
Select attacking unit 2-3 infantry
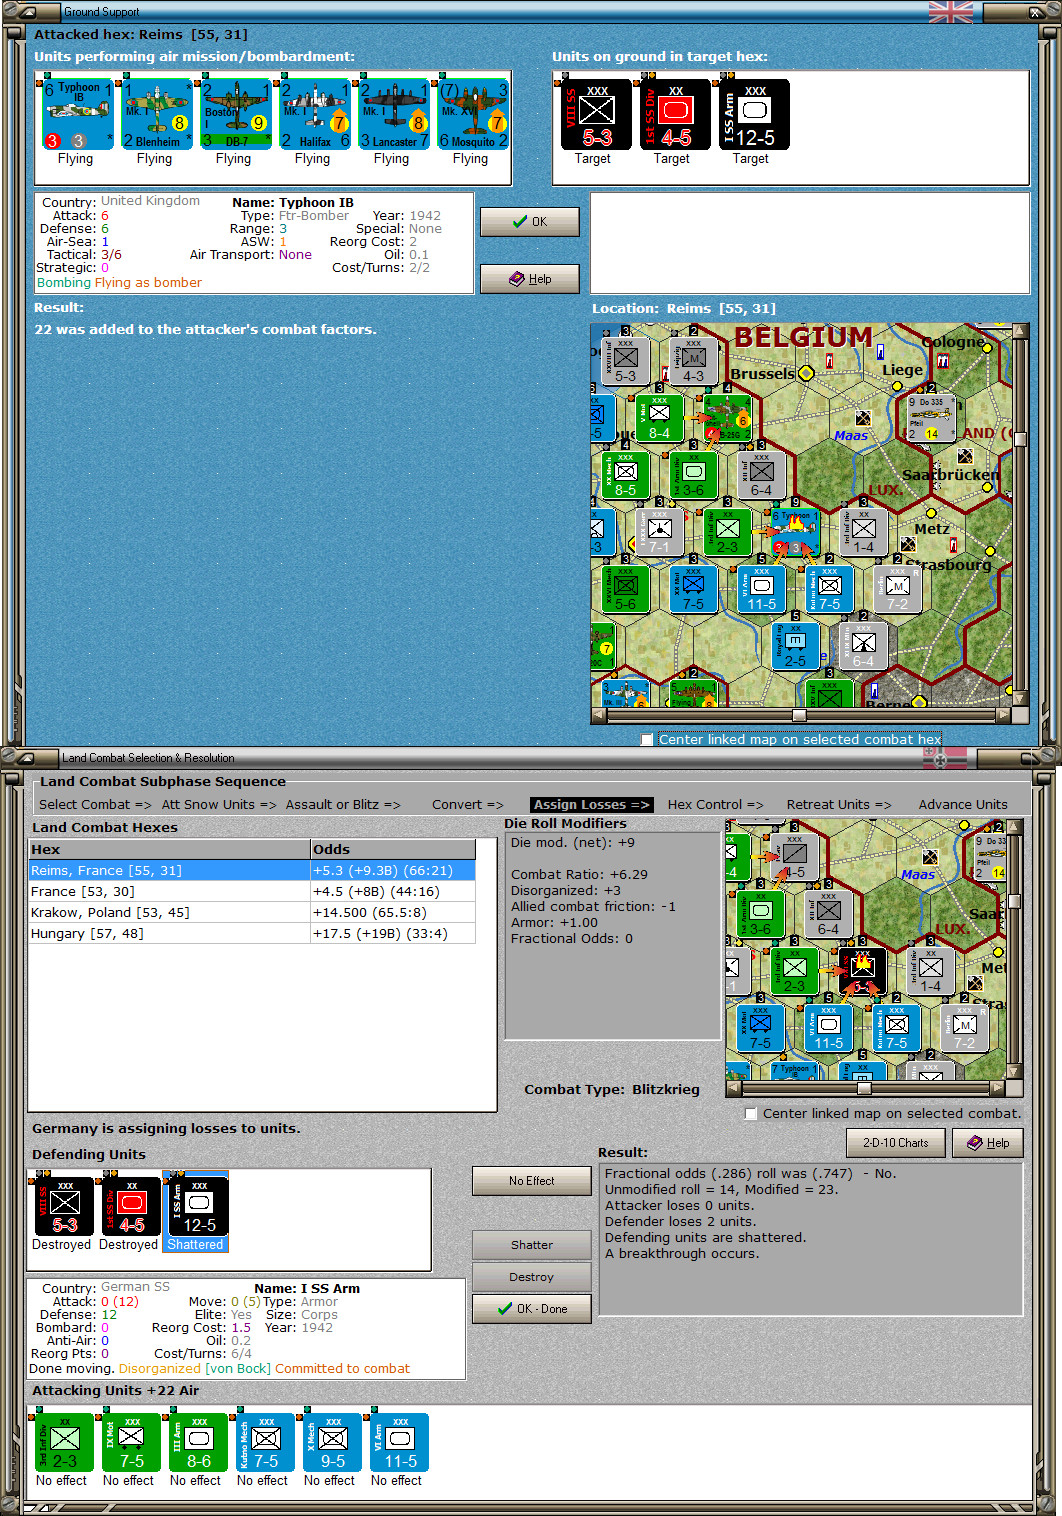coord(65,1442)
